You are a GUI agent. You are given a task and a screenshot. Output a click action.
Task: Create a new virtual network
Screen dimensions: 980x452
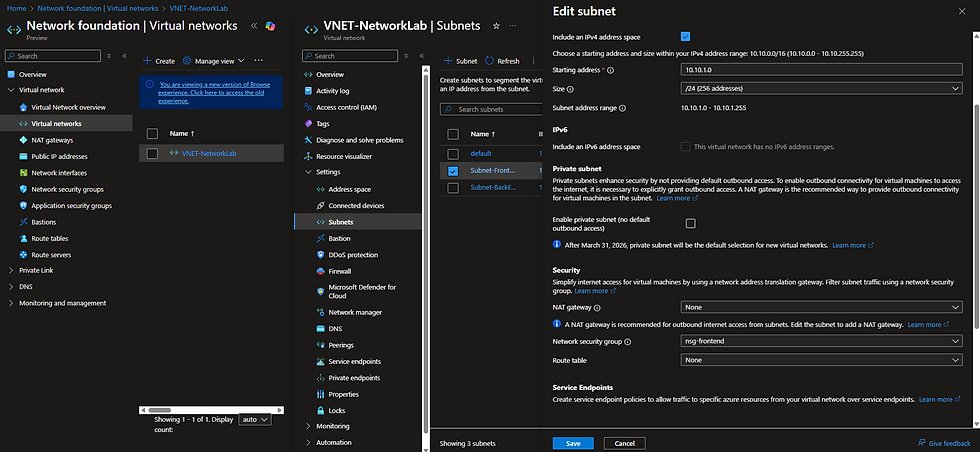pos(159,61)
